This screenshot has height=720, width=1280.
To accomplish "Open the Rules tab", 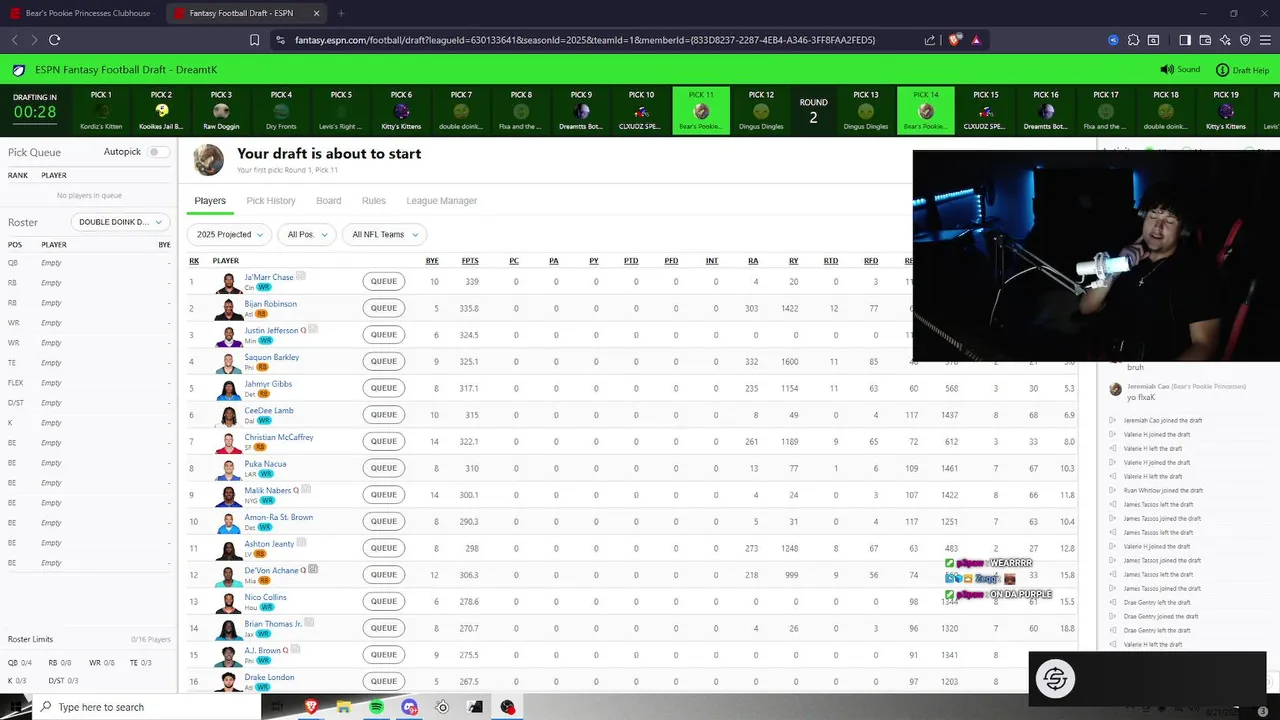I will pyautogui.click(x=374, y=201).
